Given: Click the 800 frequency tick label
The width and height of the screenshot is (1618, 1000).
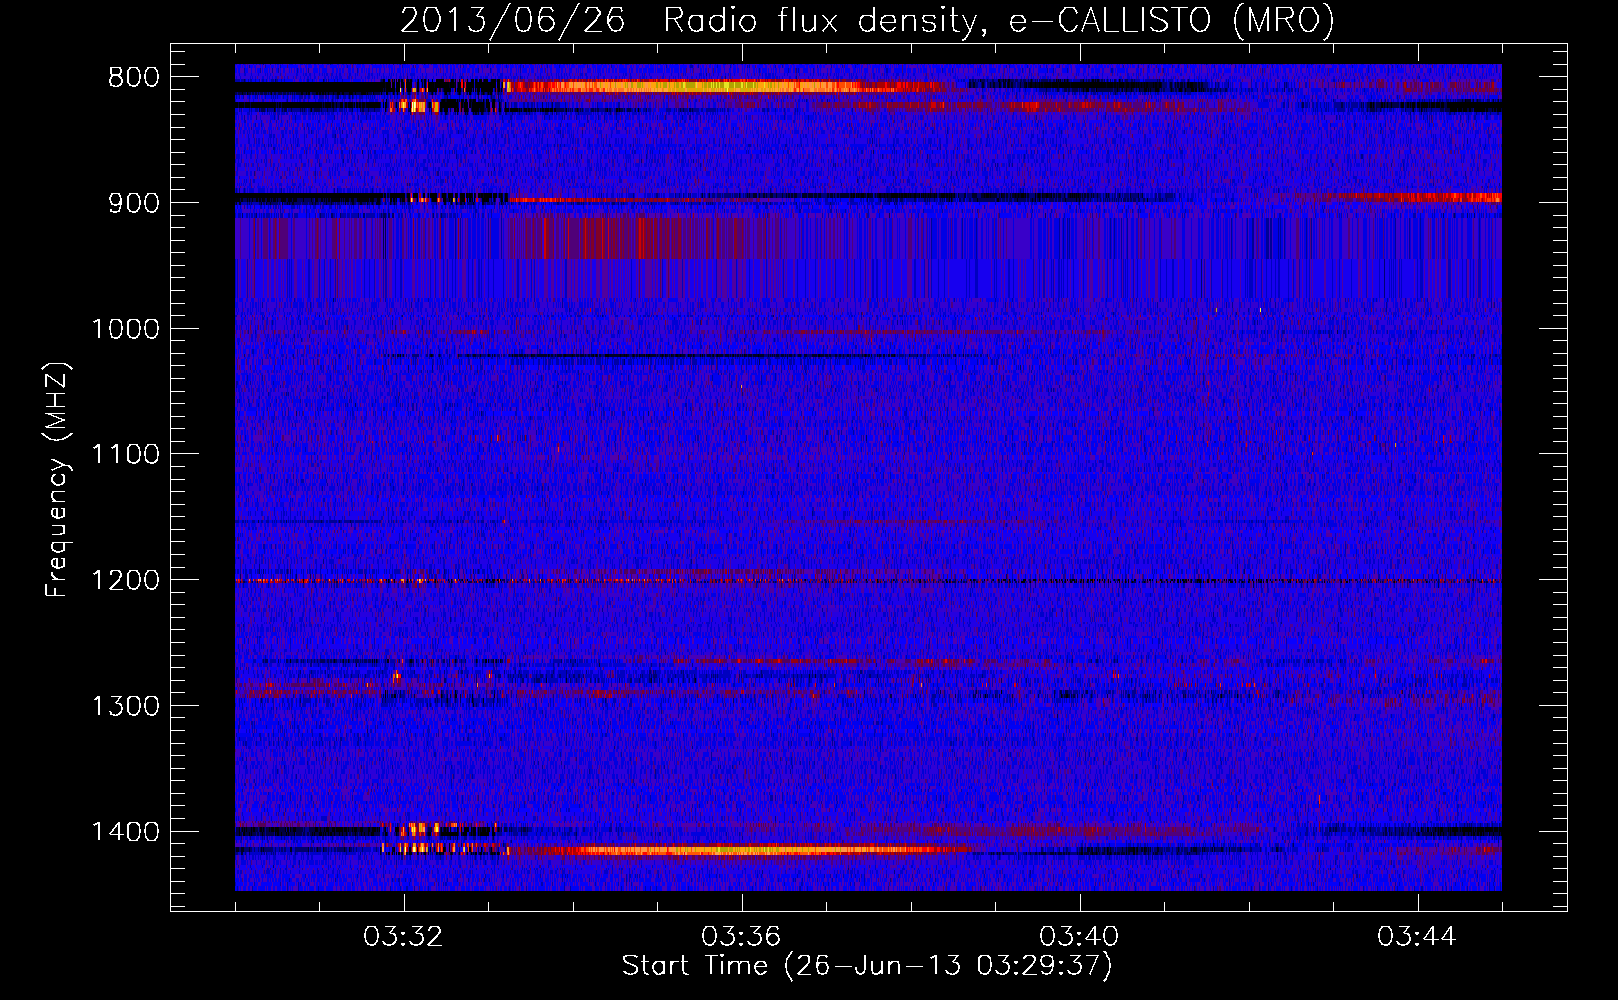Looking at the screenshot, I should click(134, 78).
